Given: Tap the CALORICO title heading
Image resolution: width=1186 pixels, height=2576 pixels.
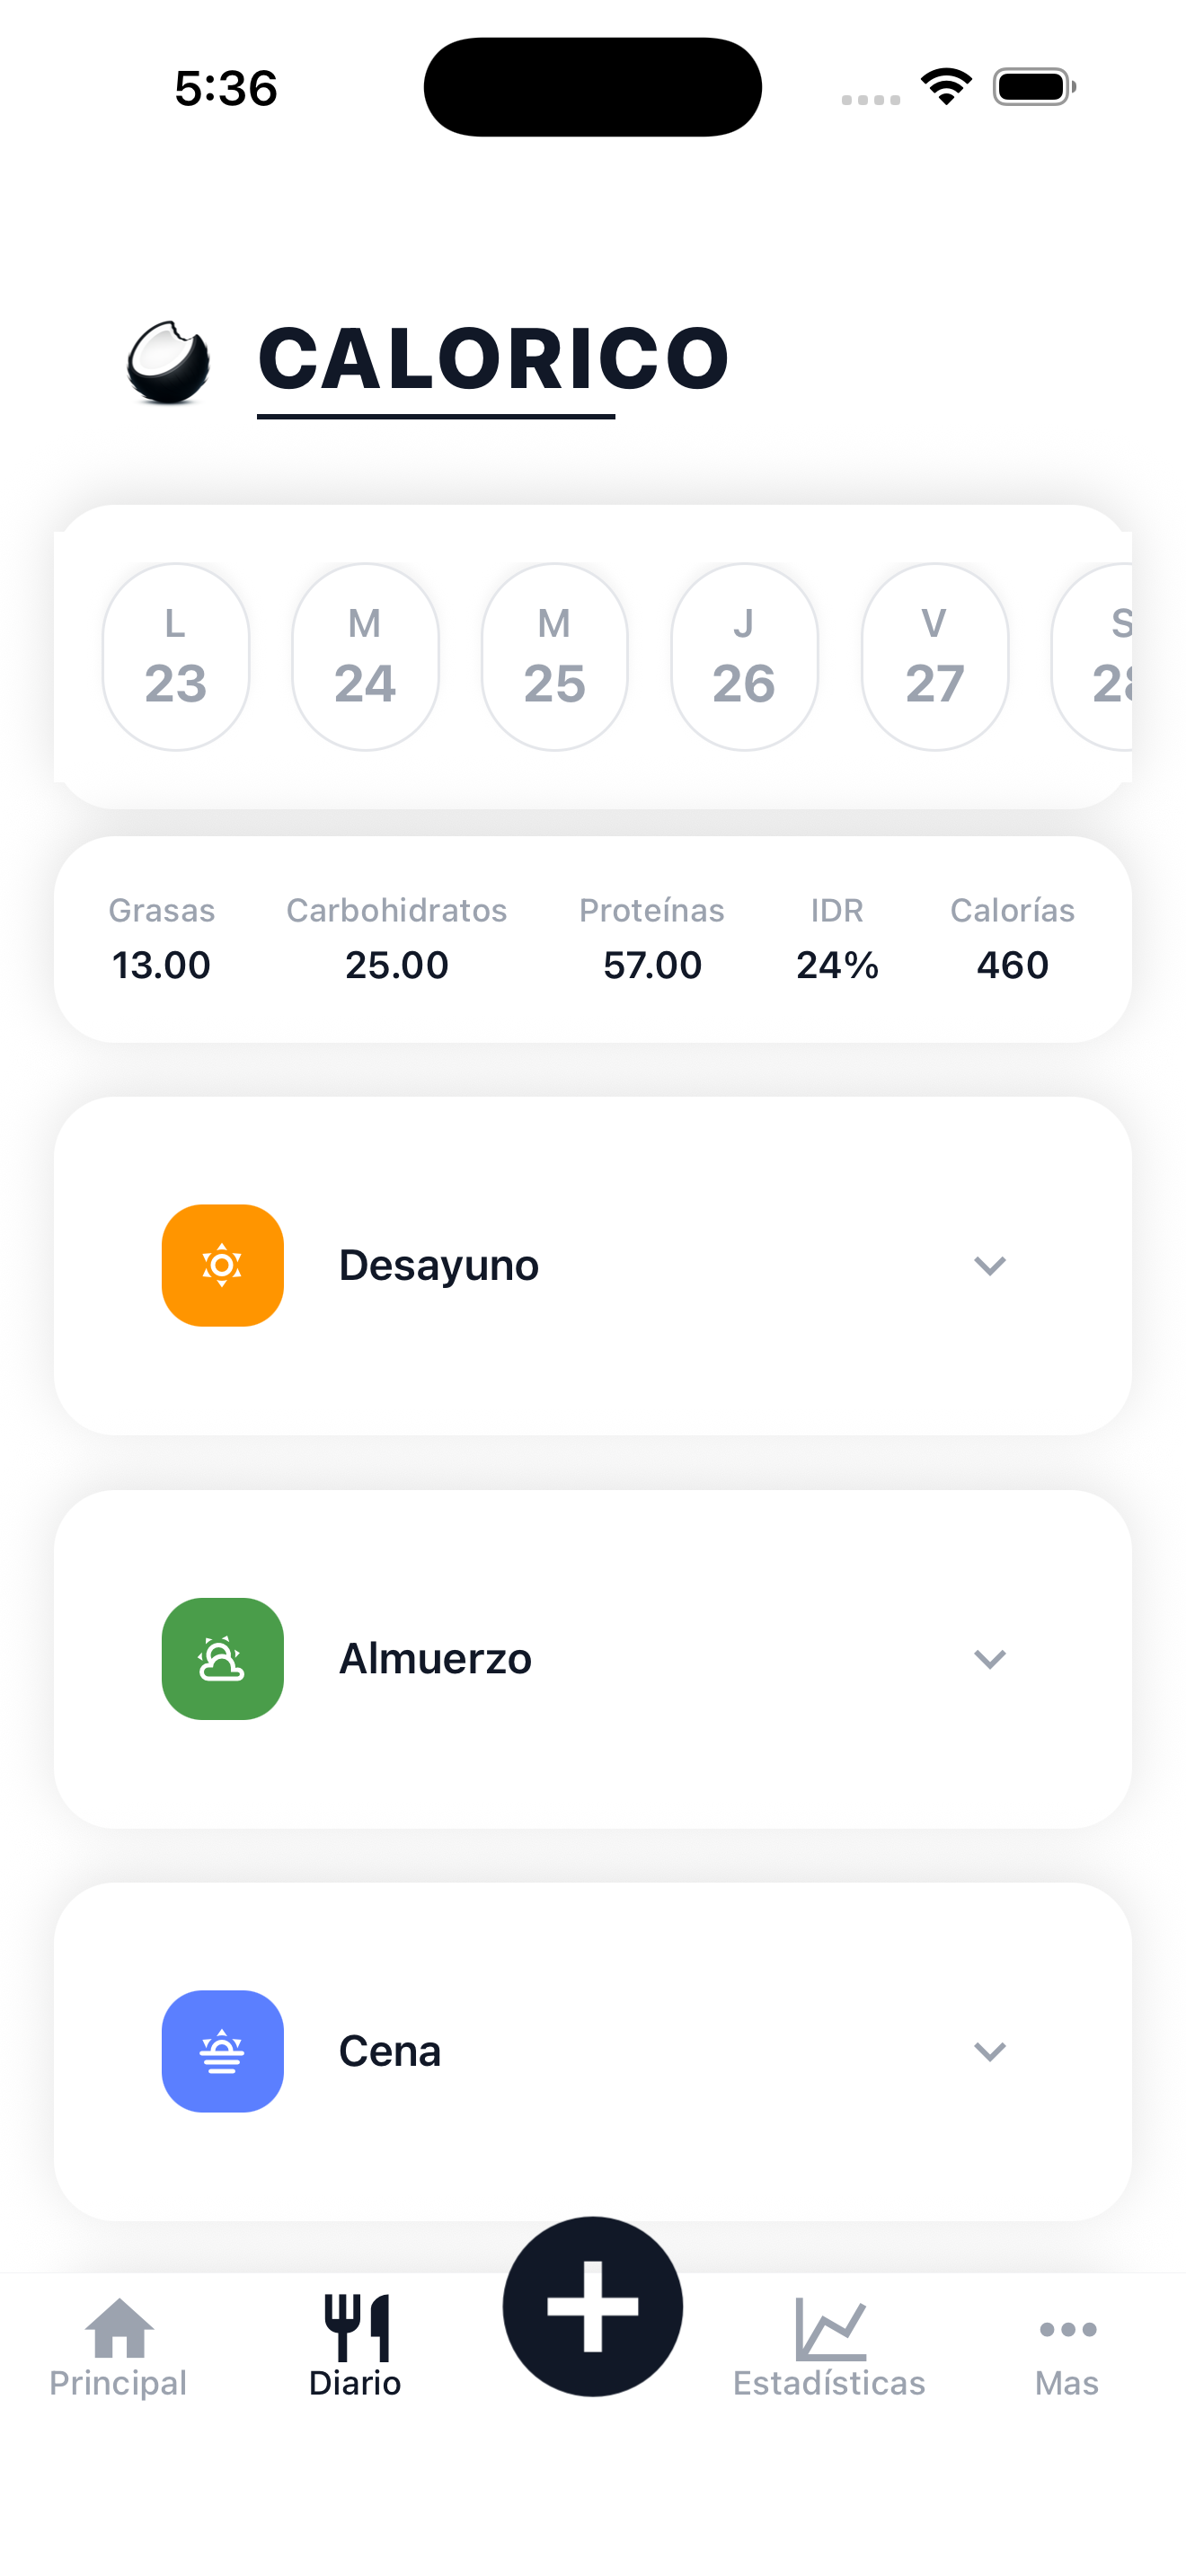Looking at the screenshot, I should (493, 359).
